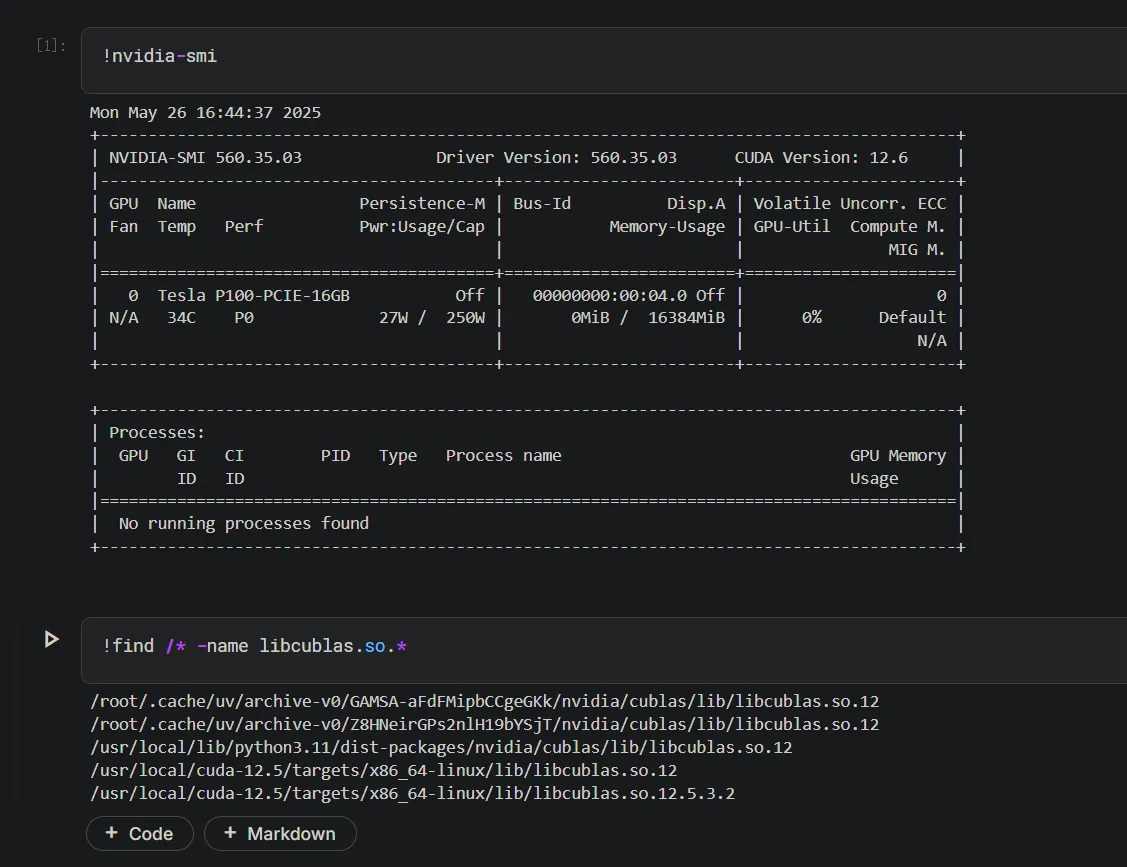Add a new Markdown cell
This screenshot has height=867, width=1127.
click(280, 833)
